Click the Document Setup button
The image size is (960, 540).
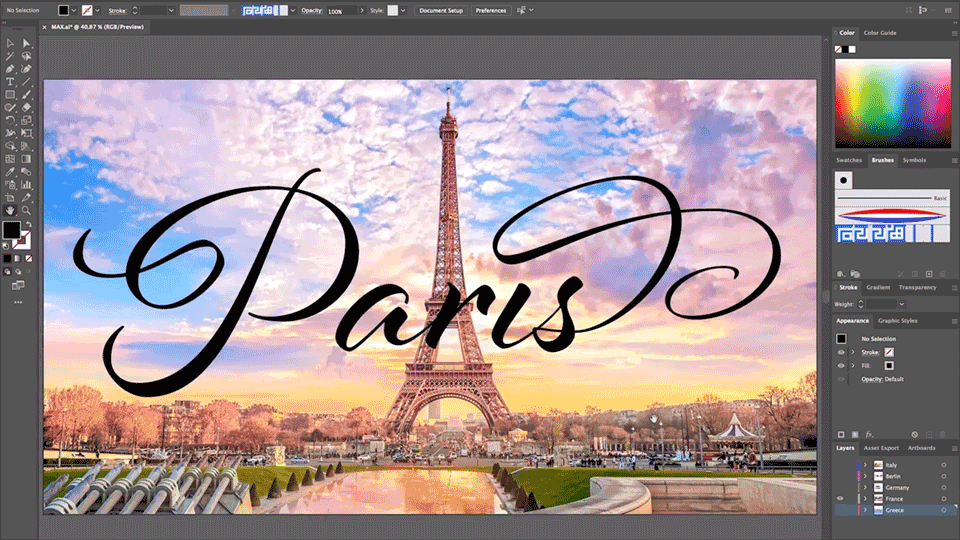point(441,10)
